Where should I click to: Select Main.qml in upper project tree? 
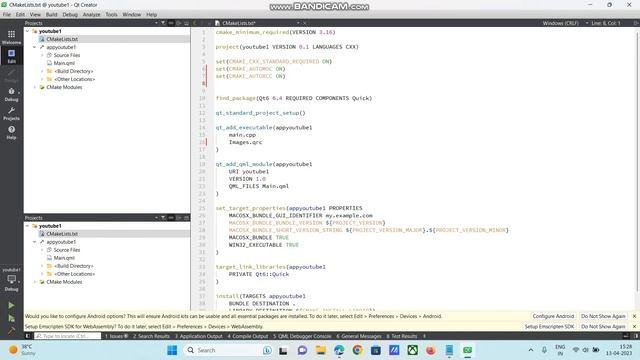click(x=64, y=63)
